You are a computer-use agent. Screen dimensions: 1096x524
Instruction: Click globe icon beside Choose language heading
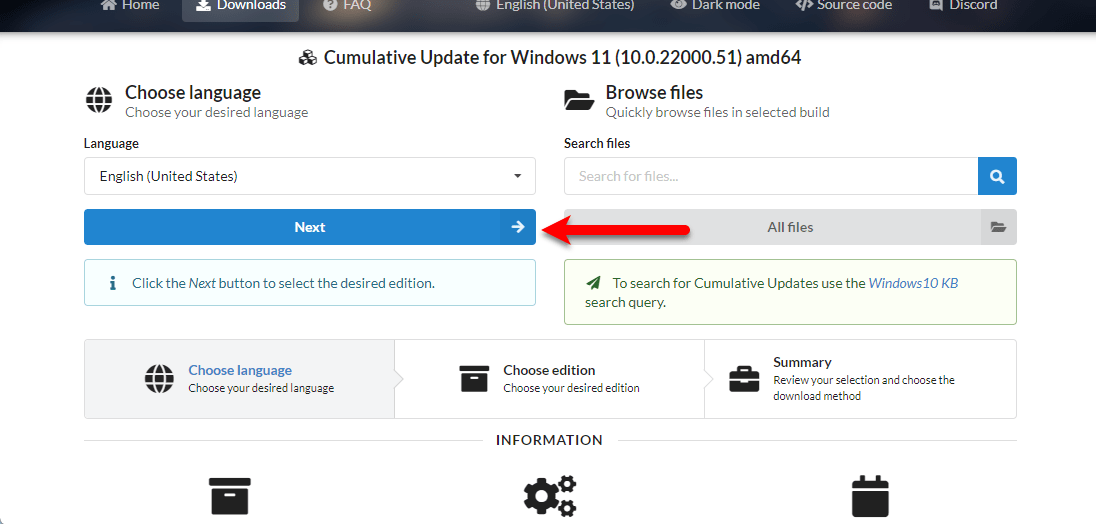point(99,101)
